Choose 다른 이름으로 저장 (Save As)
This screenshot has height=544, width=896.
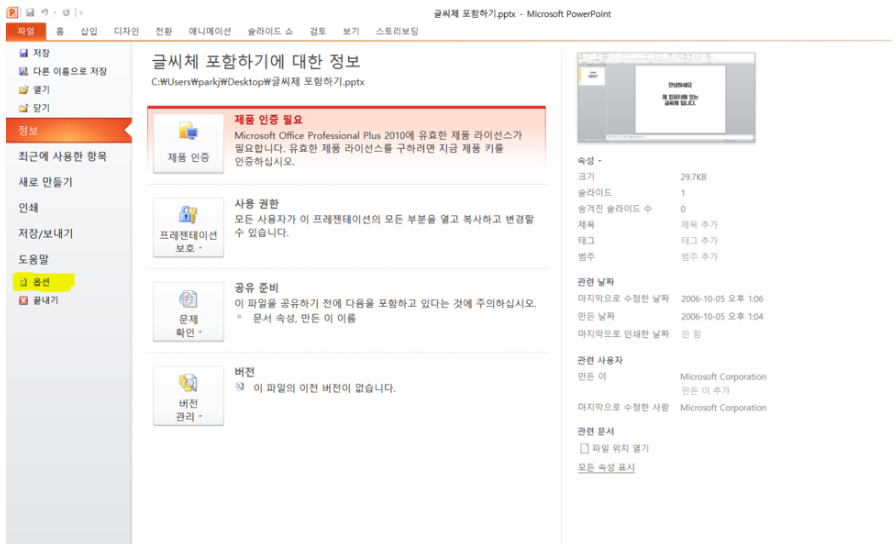63,71
